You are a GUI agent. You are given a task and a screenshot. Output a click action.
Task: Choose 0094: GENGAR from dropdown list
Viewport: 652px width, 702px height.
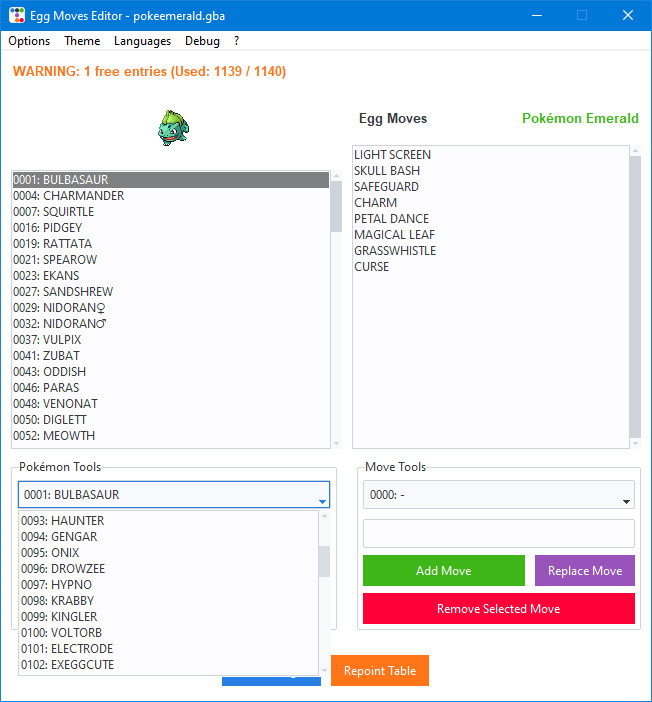pos(60,537)
